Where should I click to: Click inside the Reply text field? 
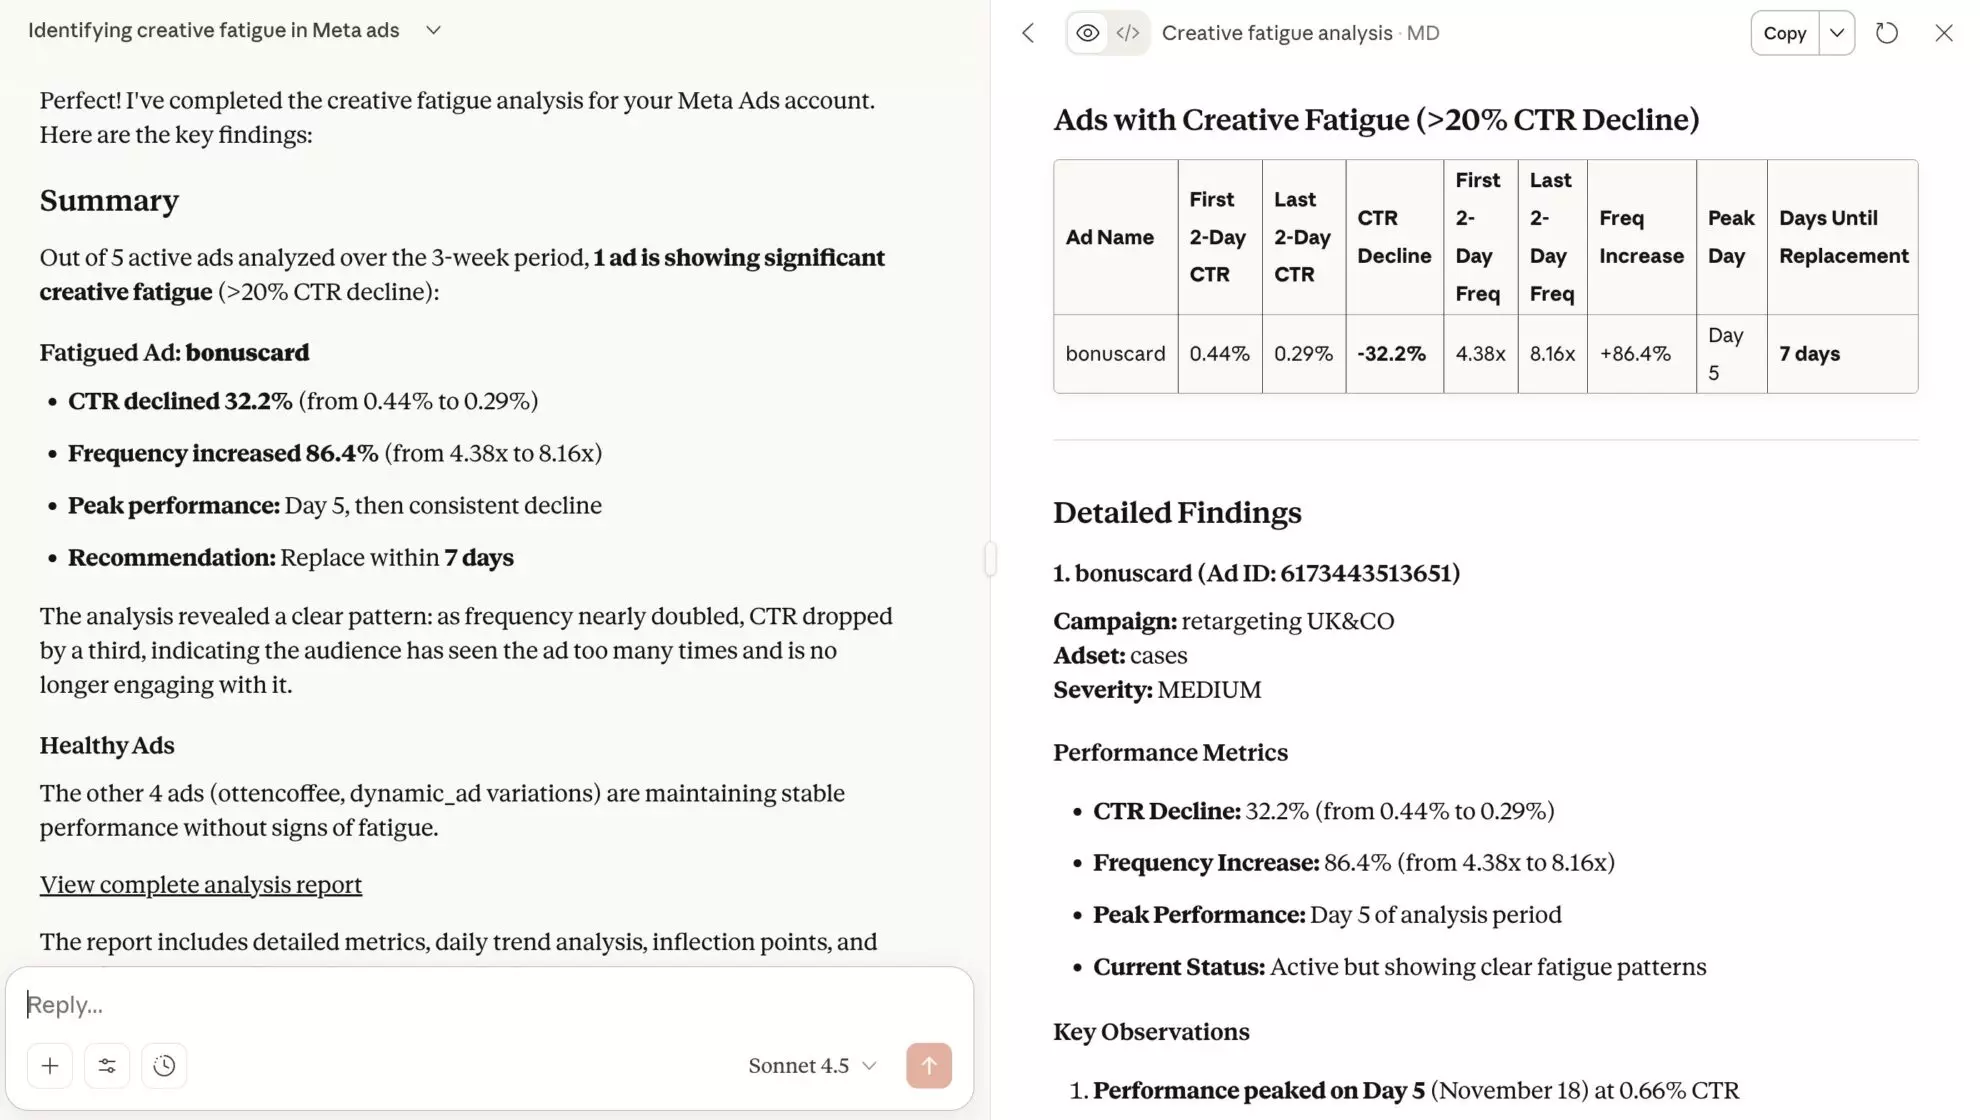(x=480, y=1004)
